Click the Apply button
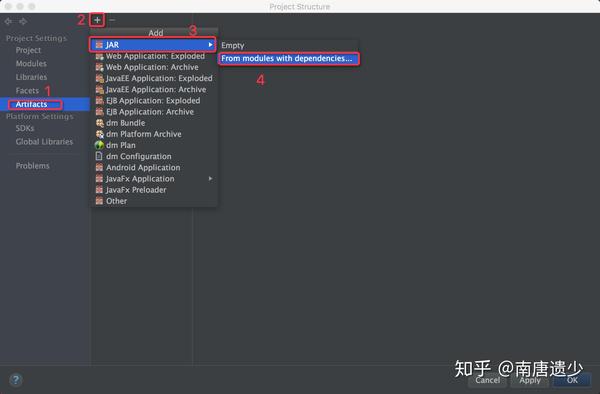The image size is (600, 394). [530, 380]
